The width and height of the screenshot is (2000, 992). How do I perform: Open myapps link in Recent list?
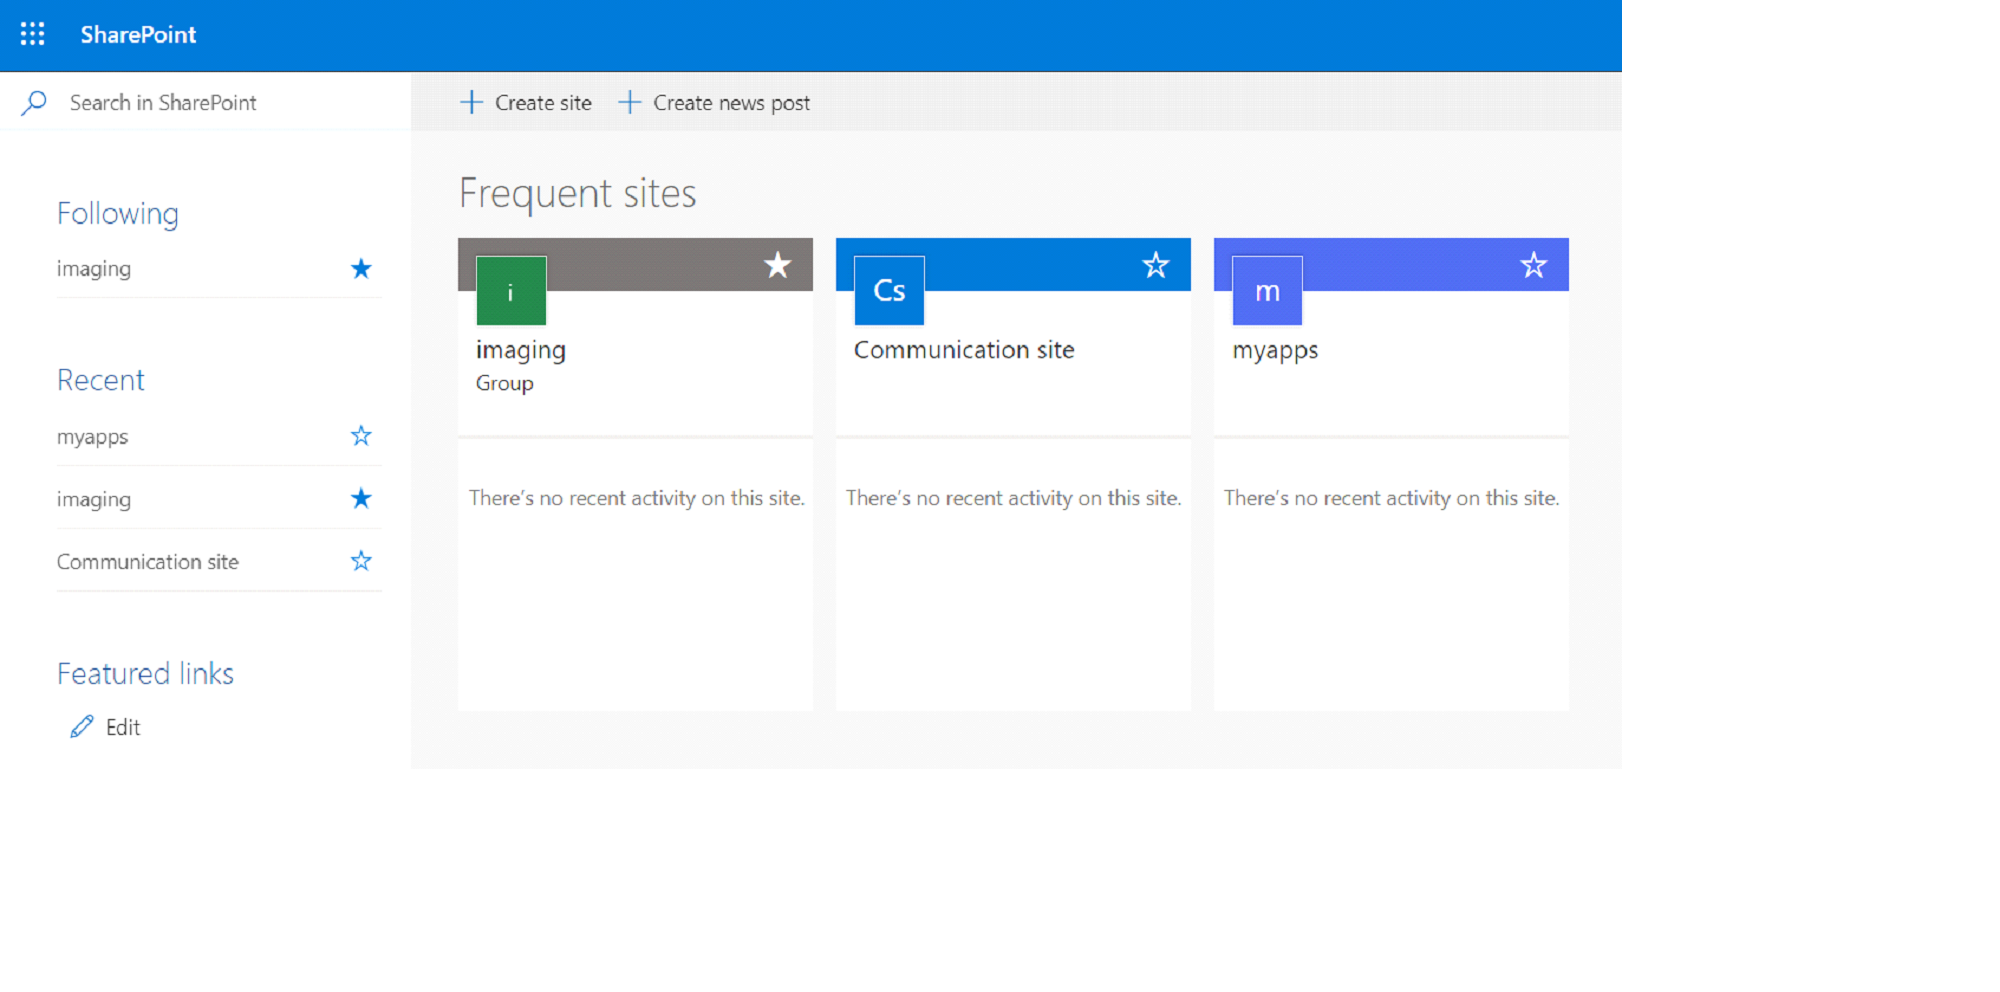click(x=93, y=437)
